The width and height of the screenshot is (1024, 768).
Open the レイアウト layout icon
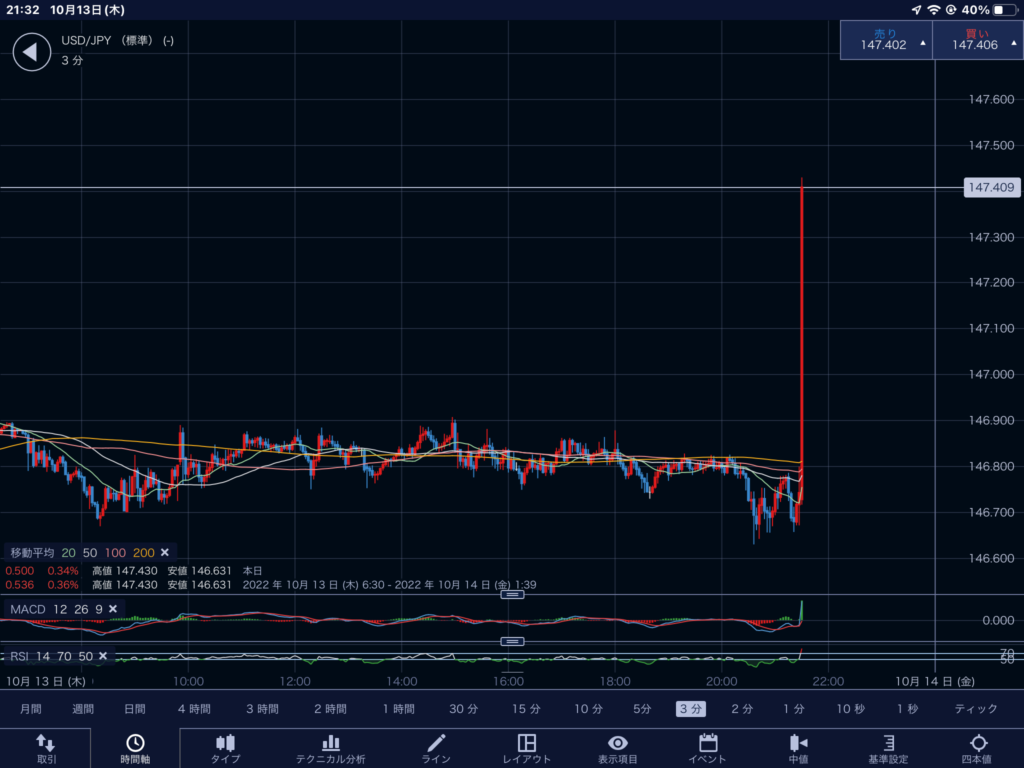[526, 743]
